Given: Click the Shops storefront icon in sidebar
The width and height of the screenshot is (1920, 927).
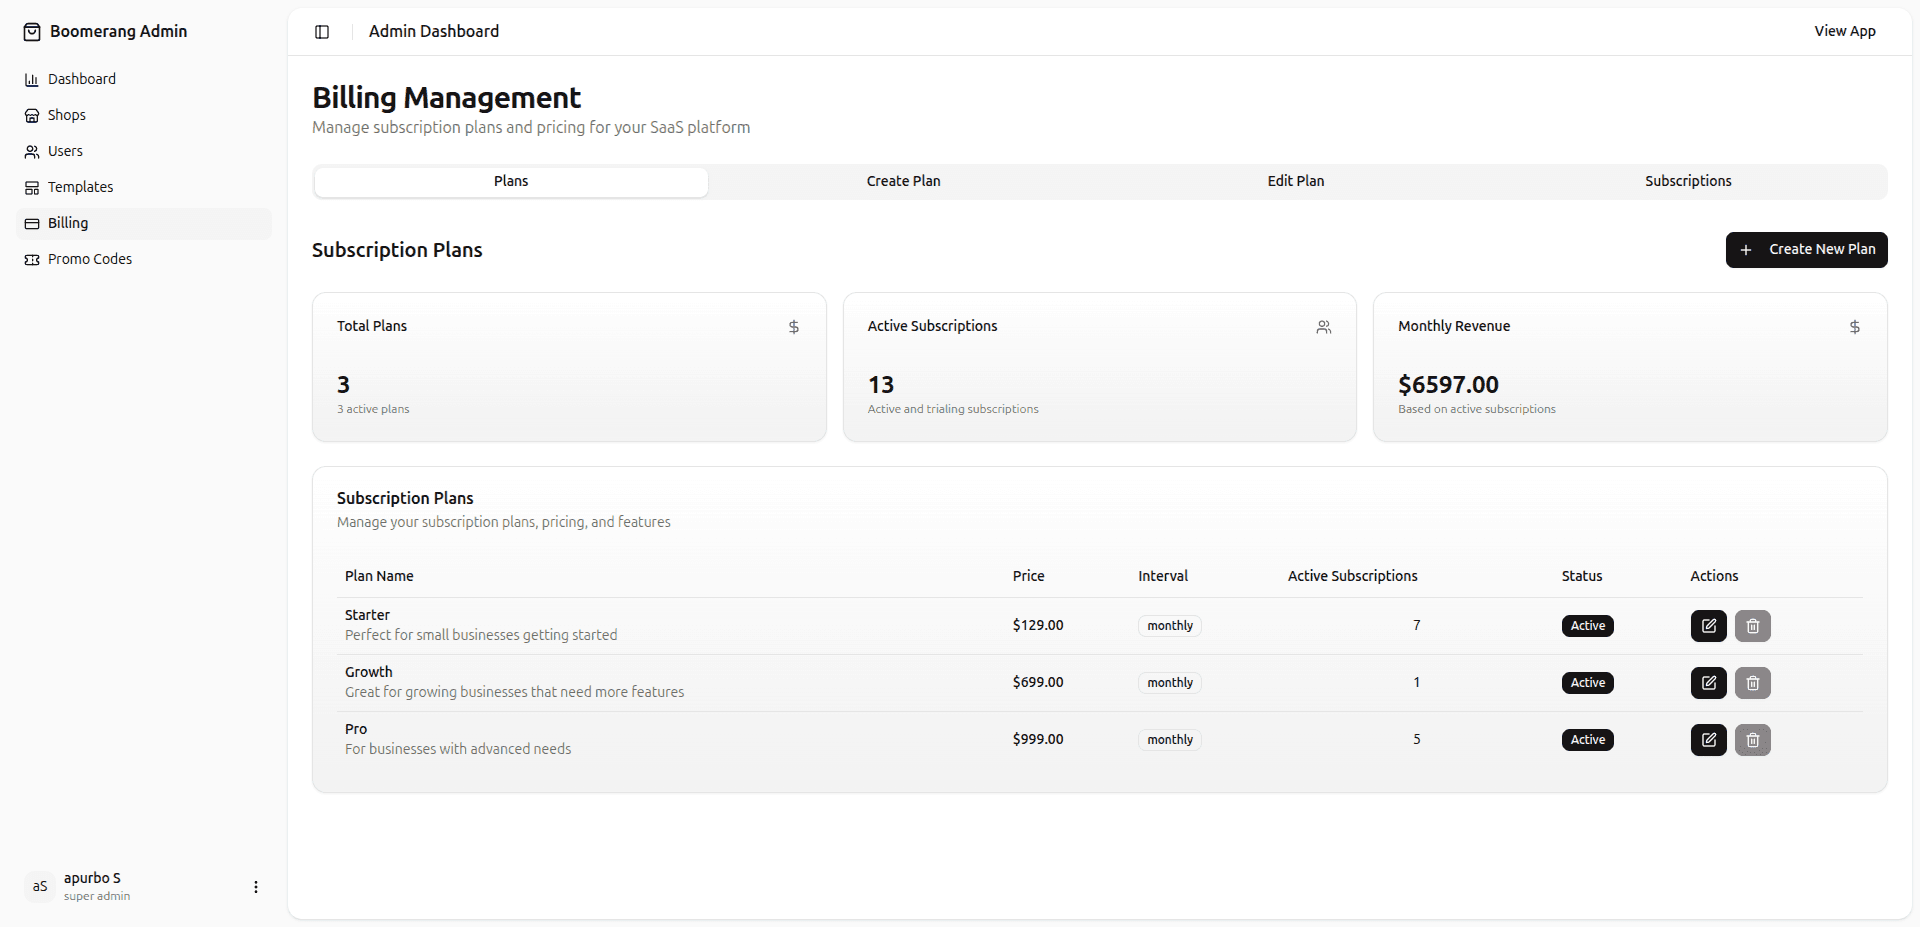Looking at the screenshot, I should [32, 116].
